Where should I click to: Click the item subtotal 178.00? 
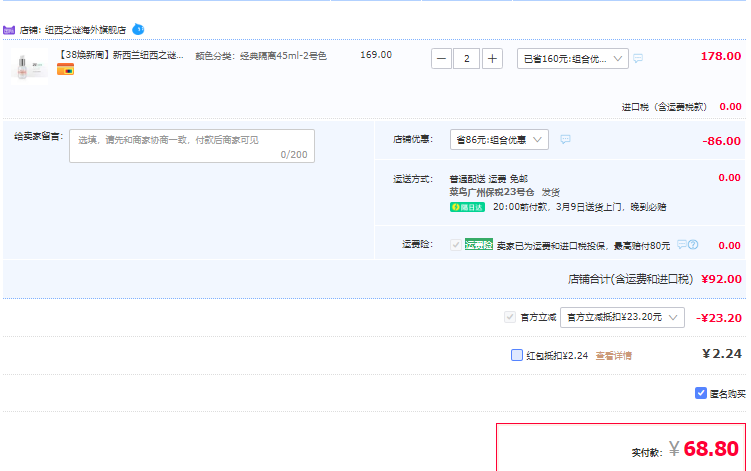pos(721,56)
